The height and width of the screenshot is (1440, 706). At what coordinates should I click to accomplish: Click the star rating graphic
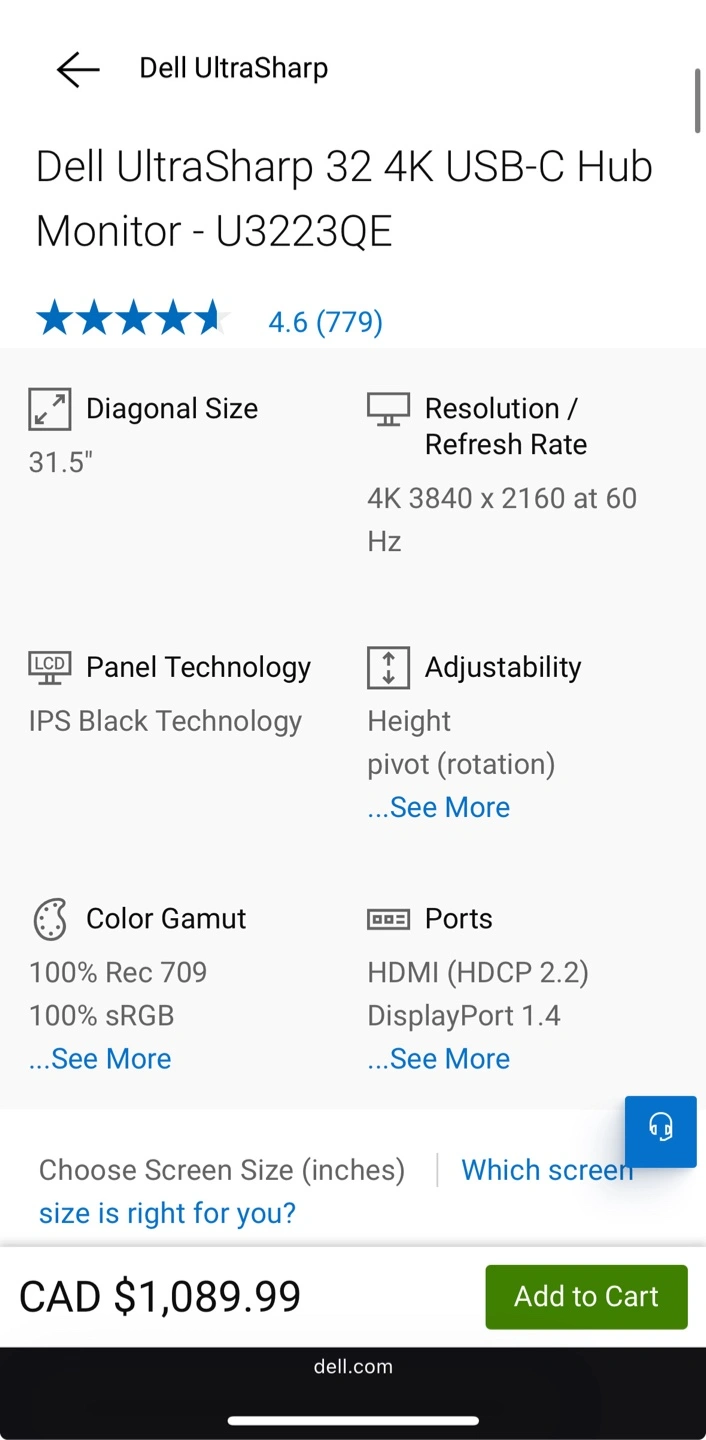point(130,320)
